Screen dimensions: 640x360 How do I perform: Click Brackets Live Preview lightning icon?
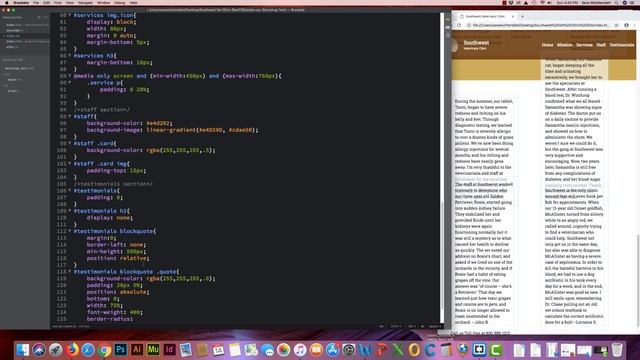point(447,19)
